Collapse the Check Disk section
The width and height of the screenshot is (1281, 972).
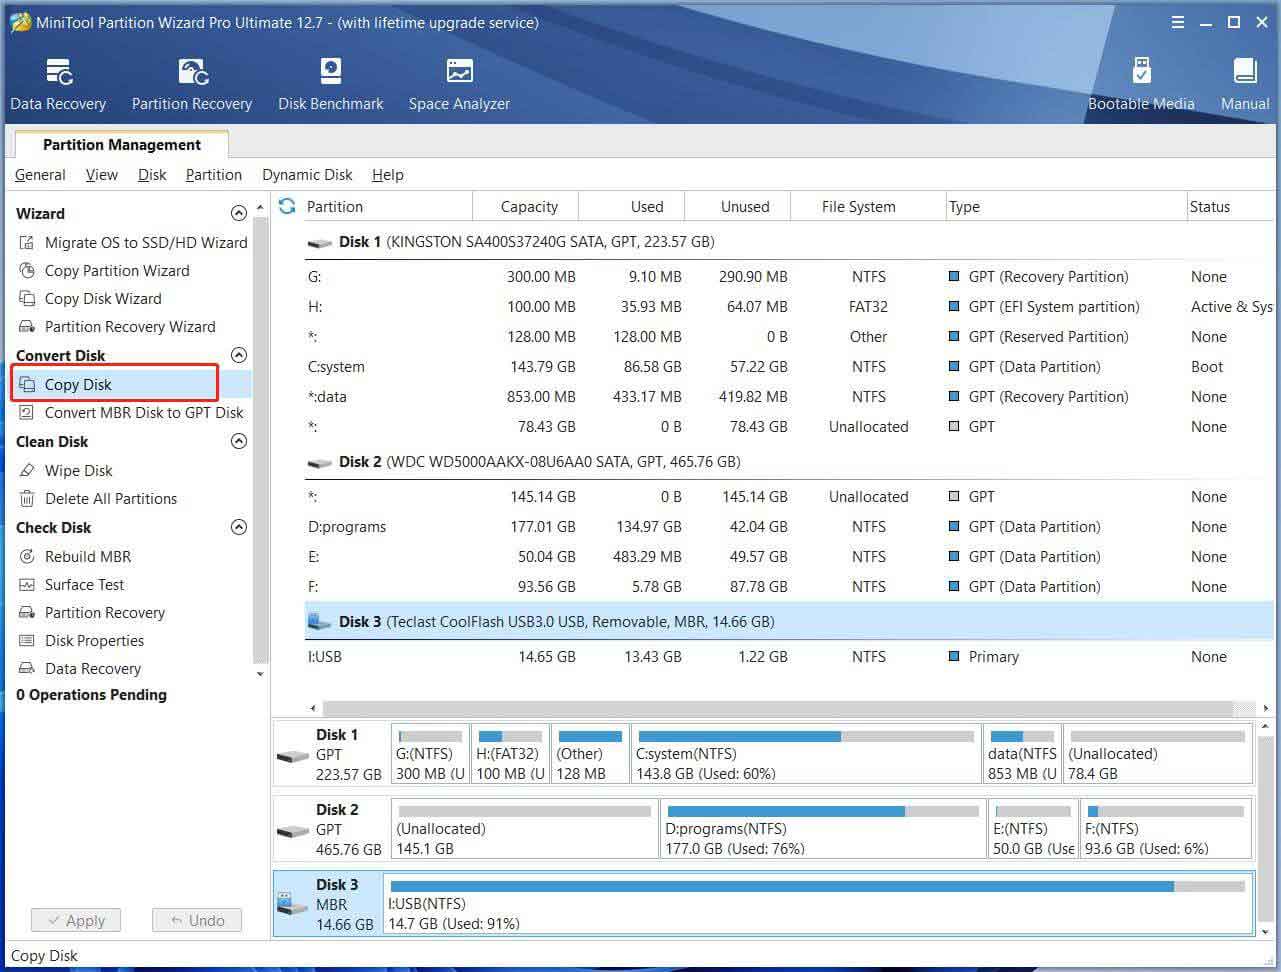point(238,527)
